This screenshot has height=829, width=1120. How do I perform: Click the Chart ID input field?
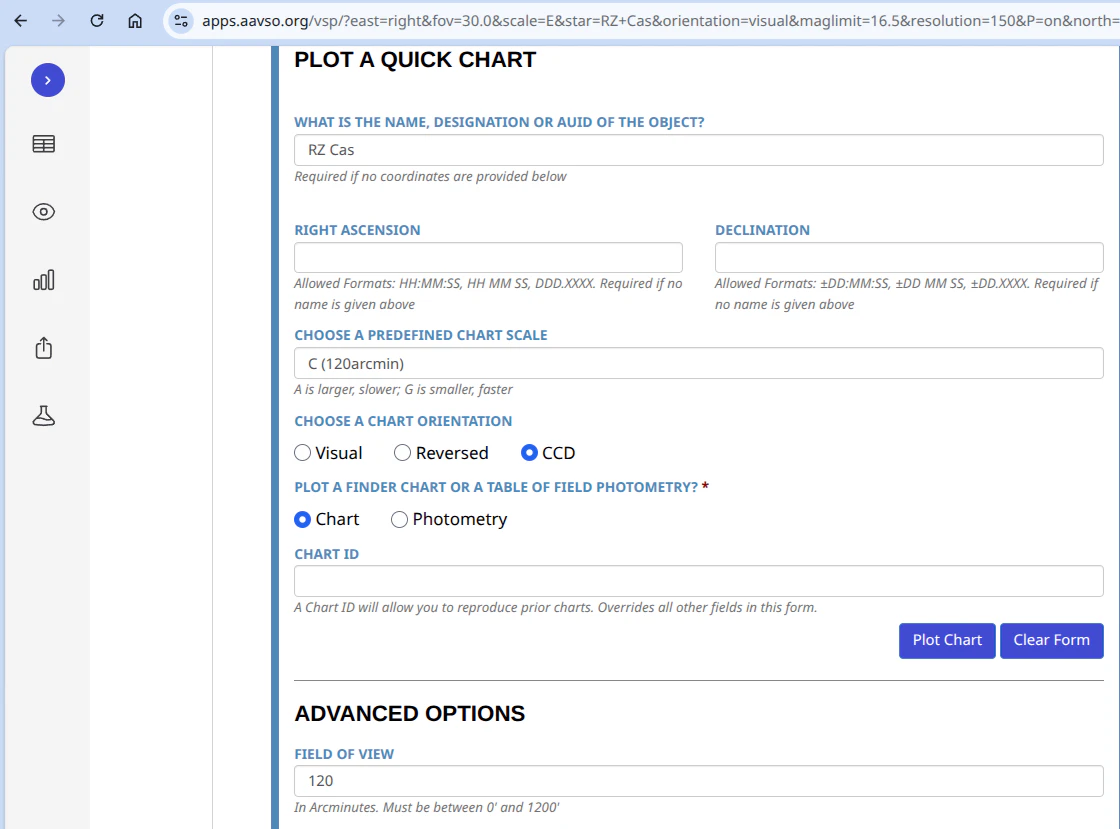point(699,581)
